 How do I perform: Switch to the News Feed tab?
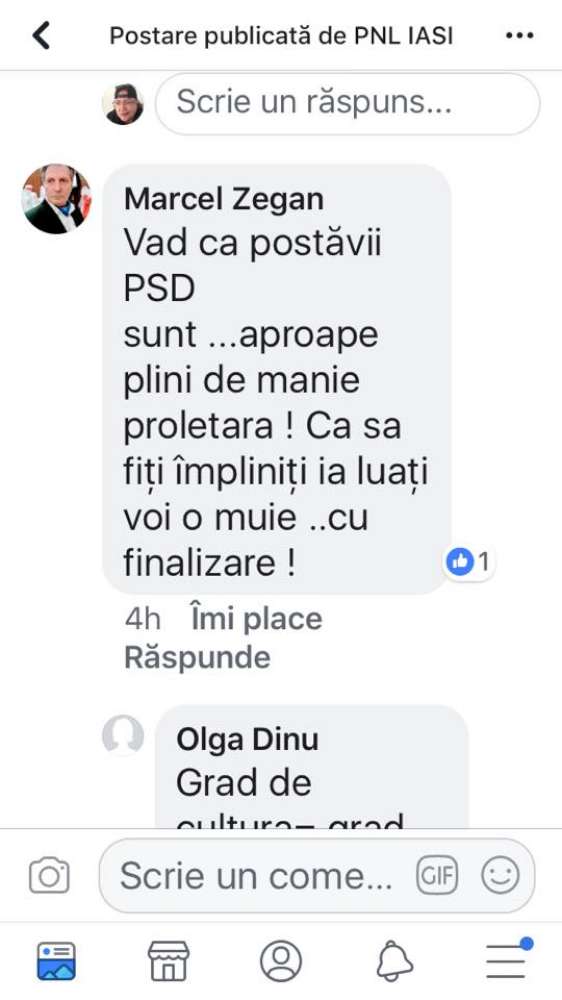56,960
